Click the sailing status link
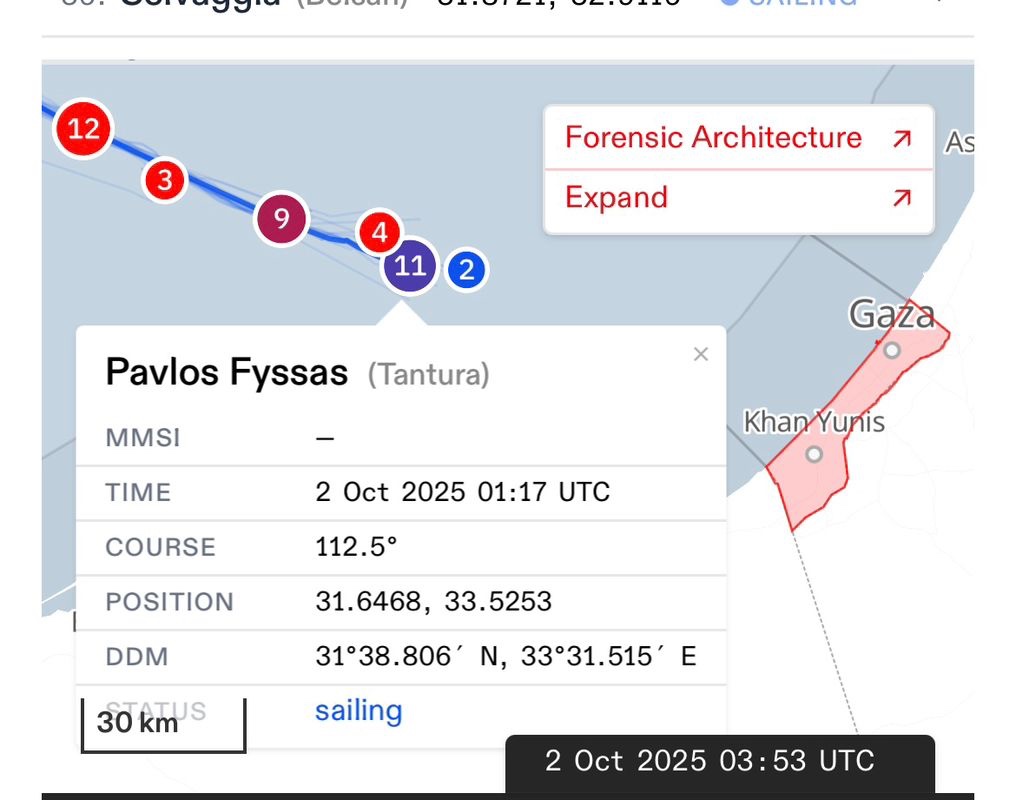The image size is (1016, 800). click(x=358, y=711)
